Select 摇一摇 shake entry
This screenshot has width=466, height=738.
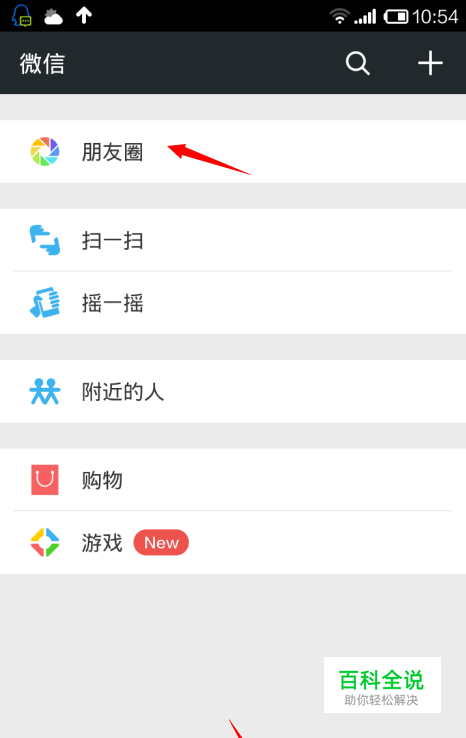coord(233,303)
